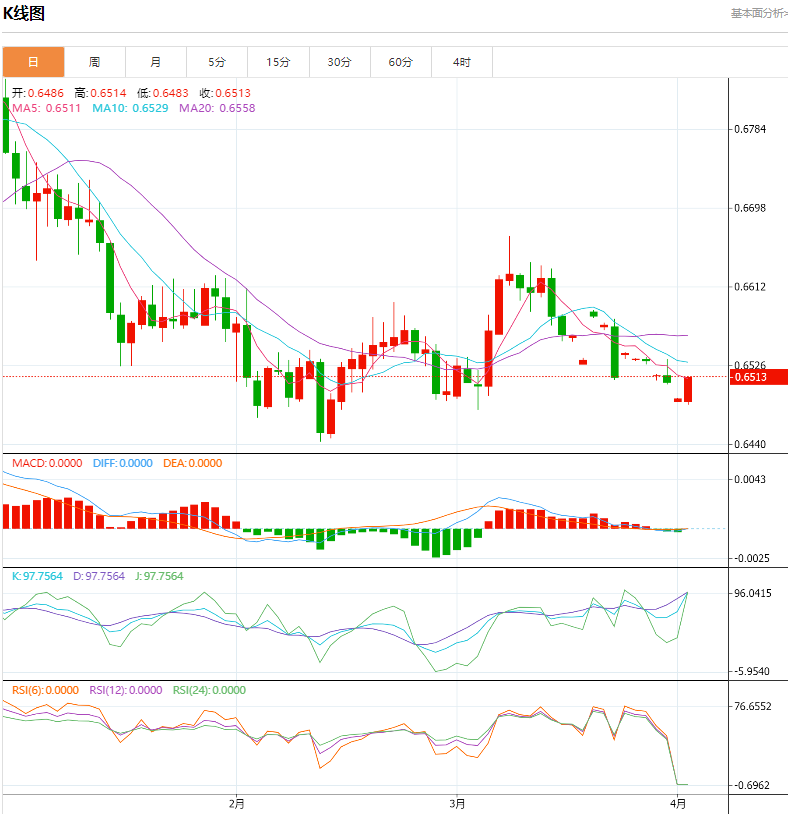
Task: Click the DEA indicator label
Action: pyautogui.click(x=190, y=463)
